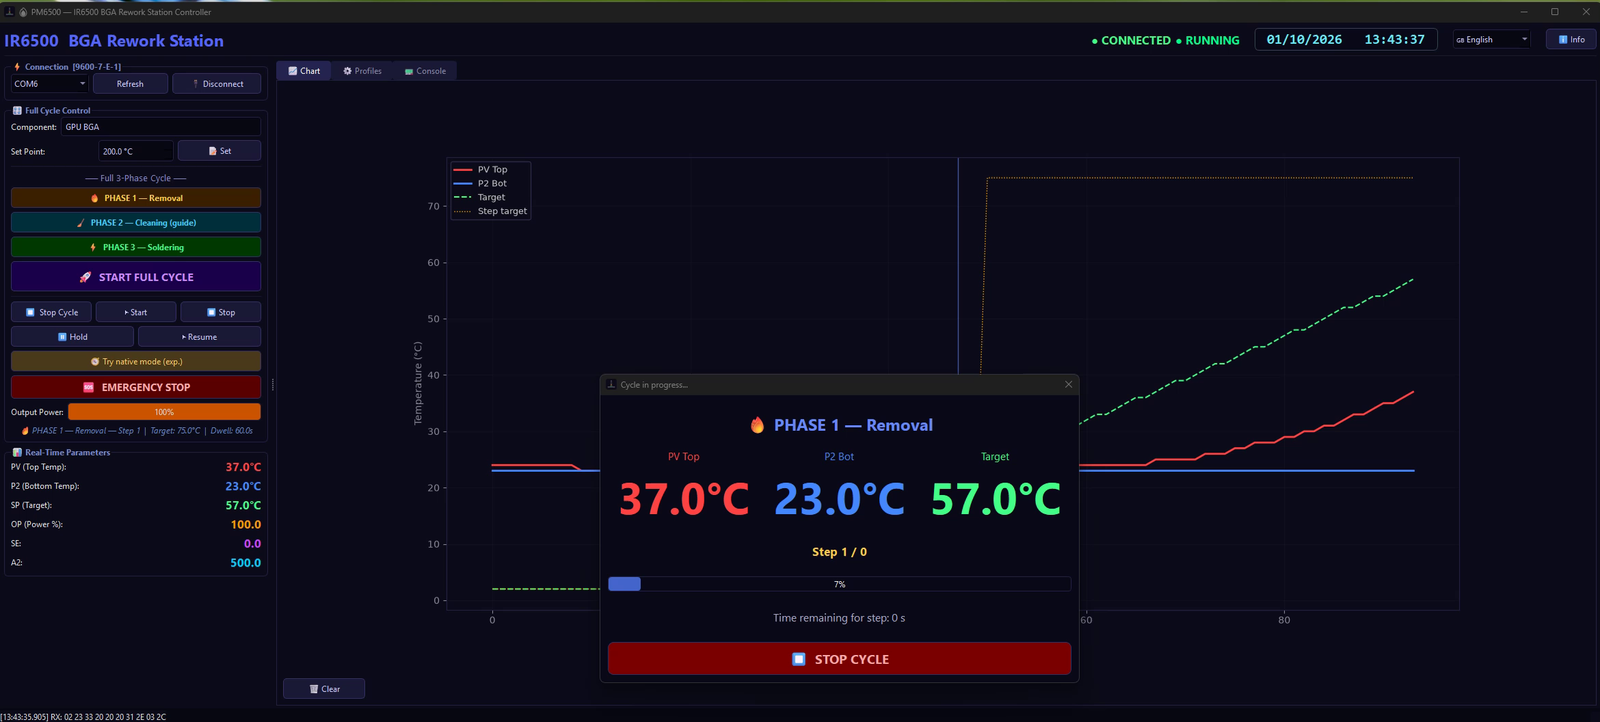Expand the English language selector
The height and width of the screenshot is (722, 1600).
click(1491, 40)
